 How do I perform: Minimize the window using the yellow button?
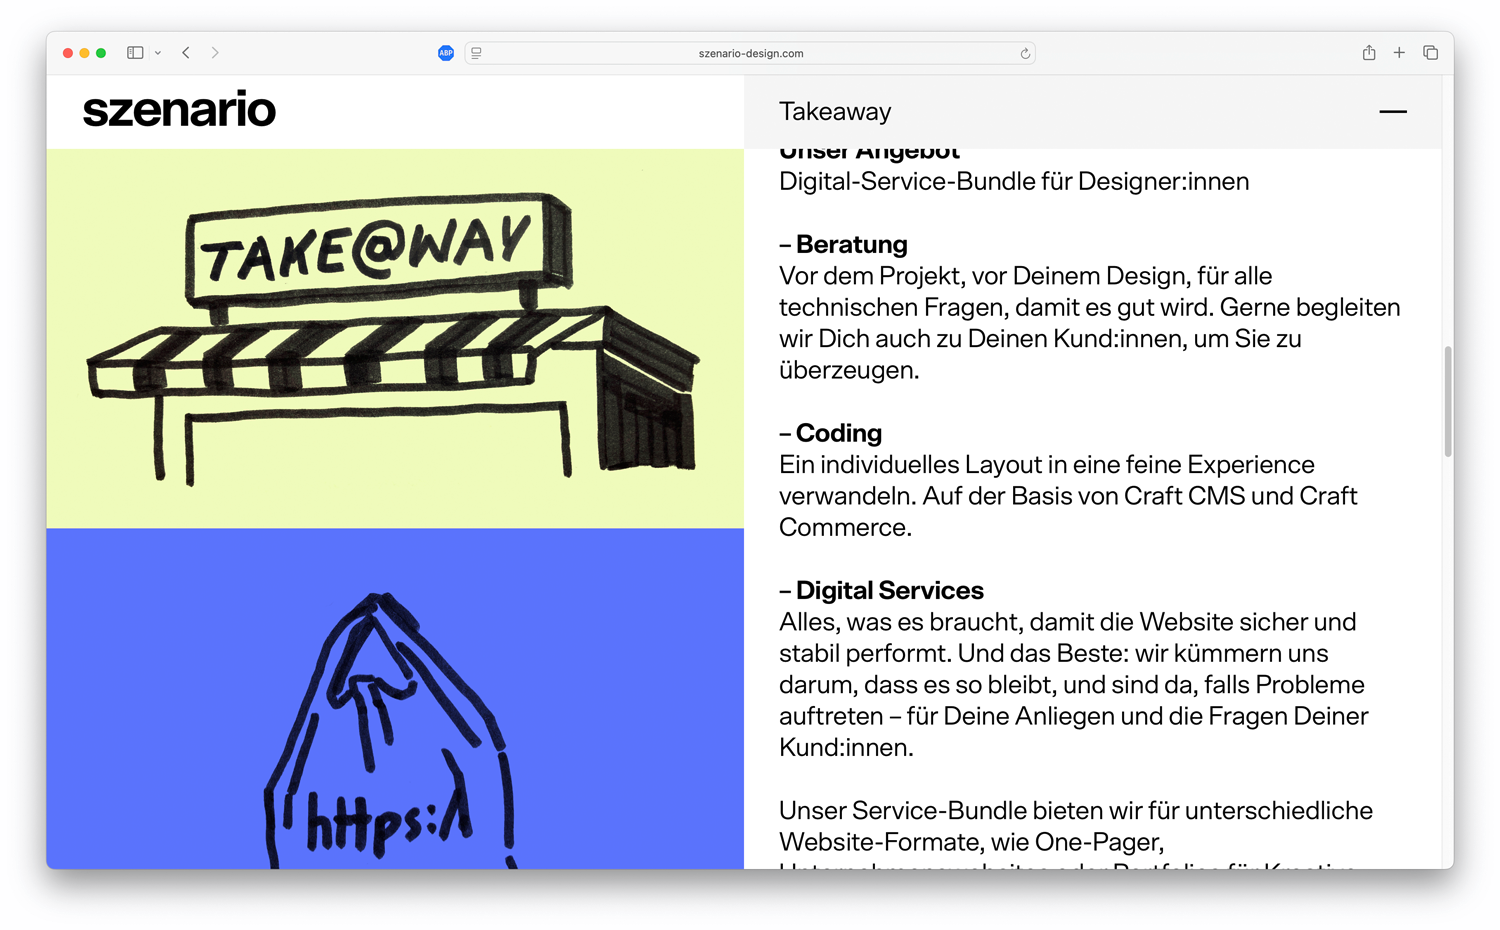tap(84, 53)
